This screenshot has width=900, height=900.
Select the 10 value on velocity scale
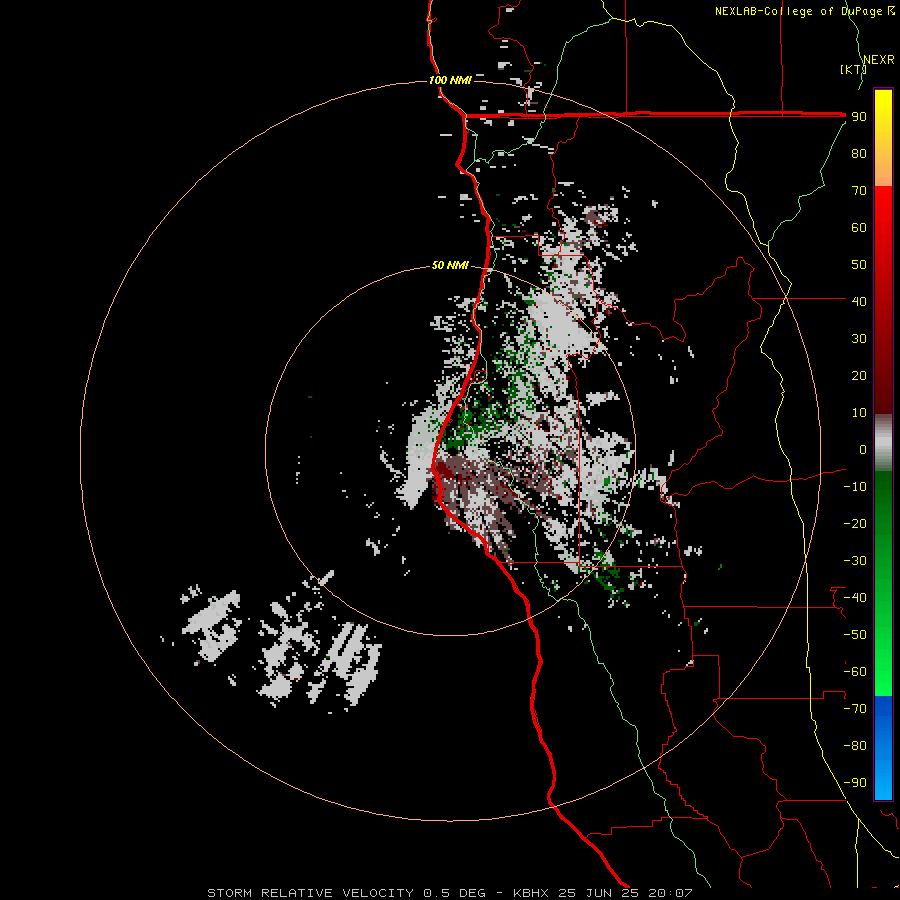point(859,413)
